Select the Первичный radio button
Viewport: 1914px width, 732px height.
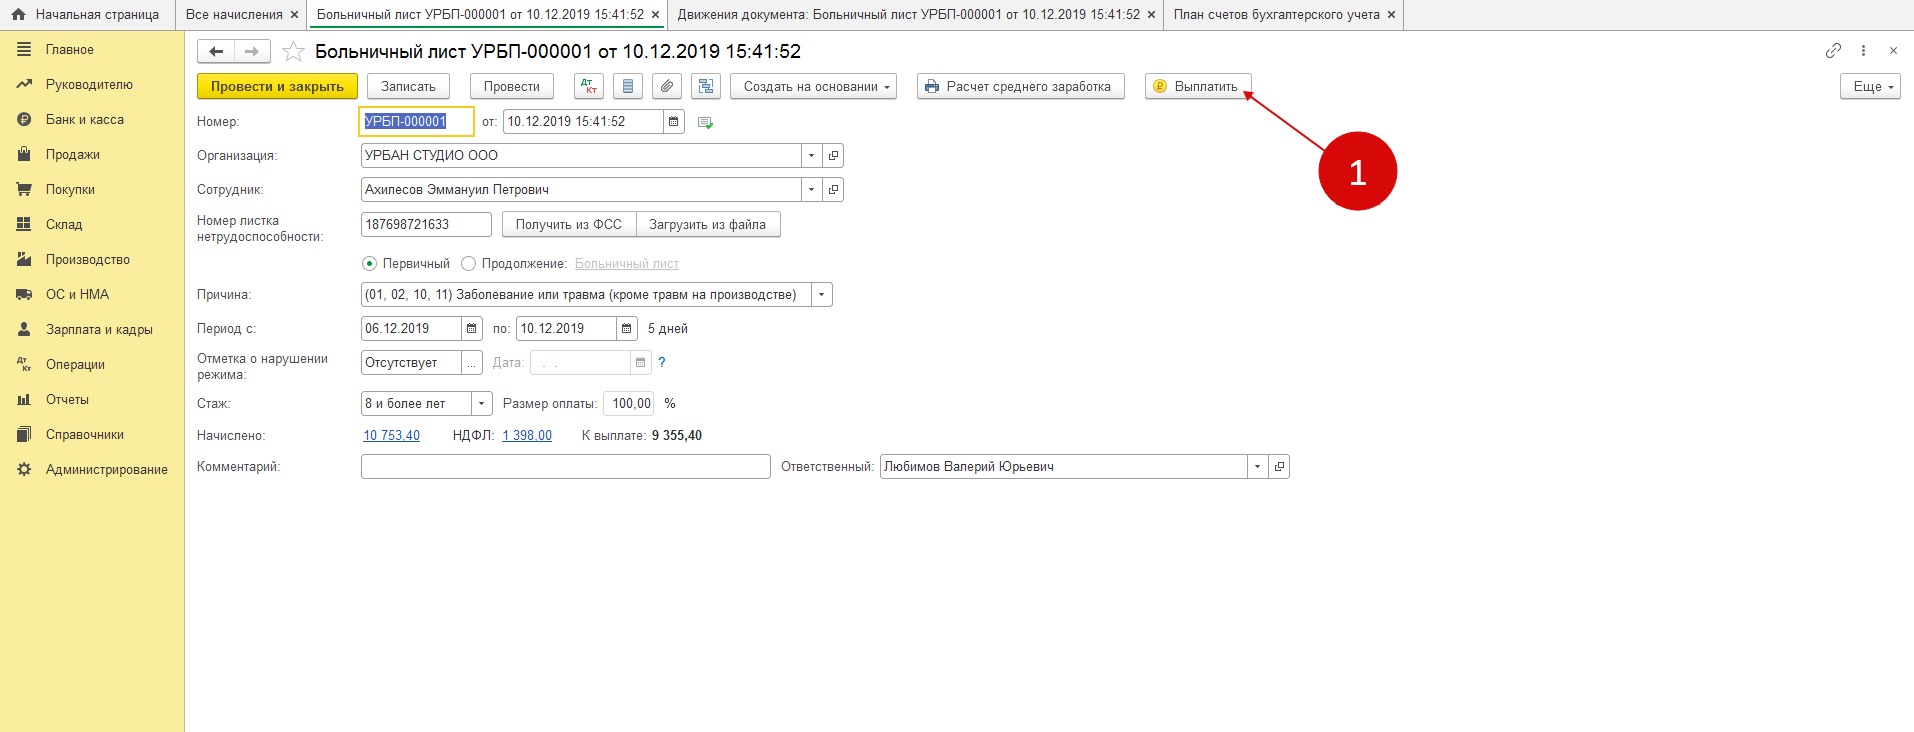coord(370,264)
